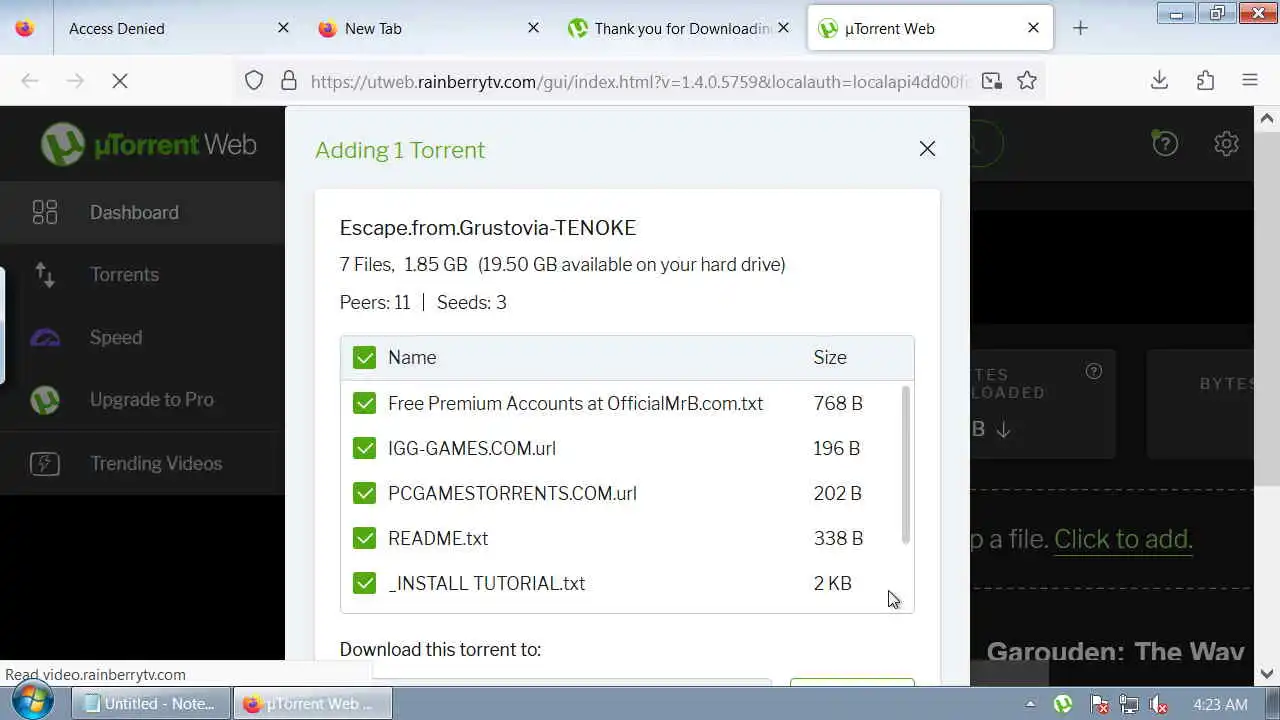Click the µTorrent Web taskbar button

(x=313, y=704)
